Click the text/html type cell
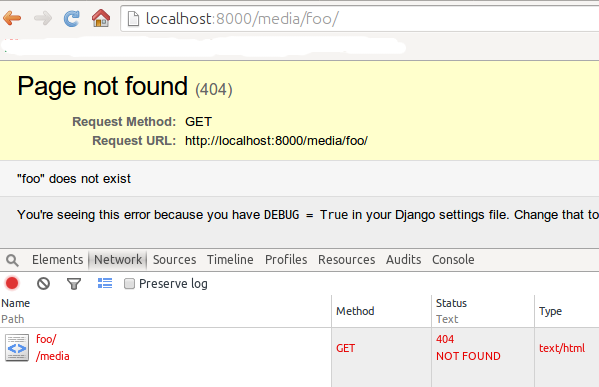This screenshot has width=599, height=387. [x=562, y=348]
